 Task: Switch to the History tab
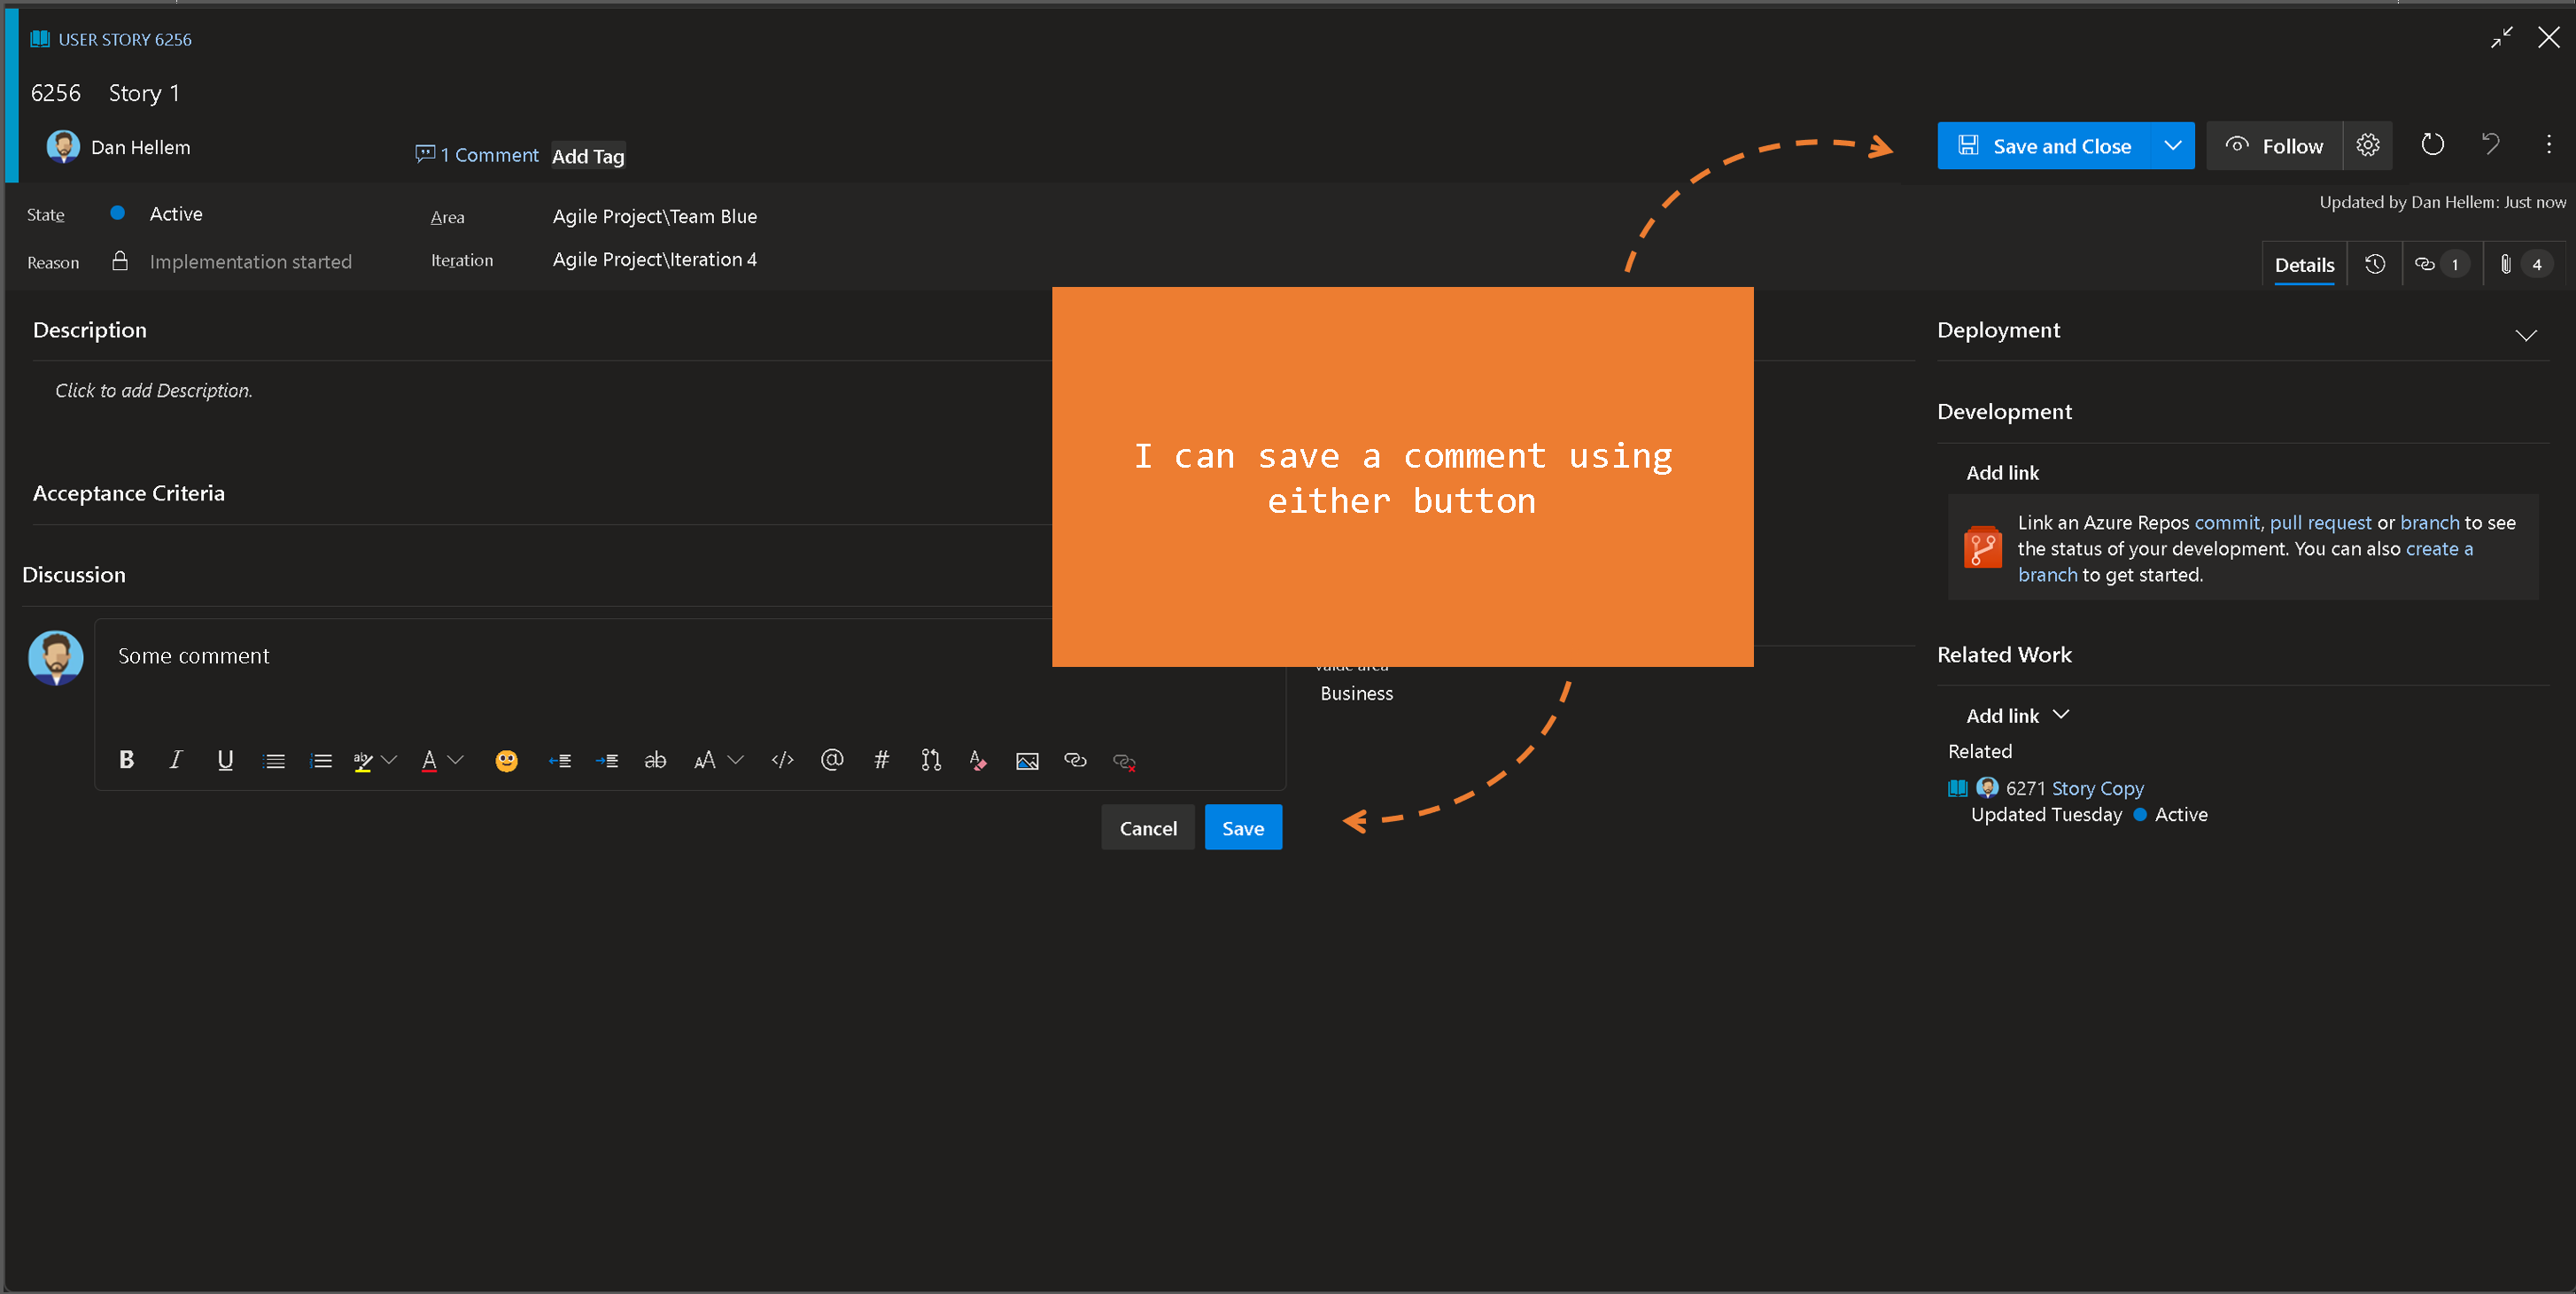pyautogui.click(x=2375, y=264)
